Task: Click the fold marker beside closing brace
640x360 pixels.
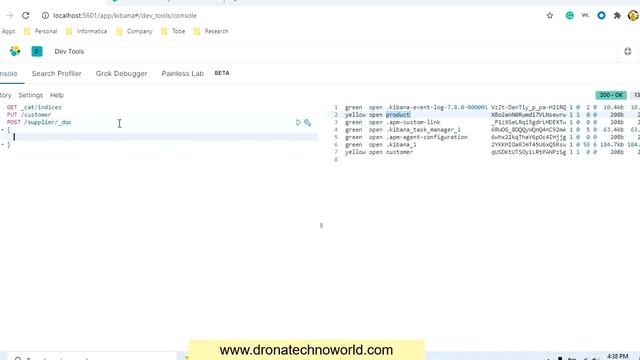Action: [2, 145]
